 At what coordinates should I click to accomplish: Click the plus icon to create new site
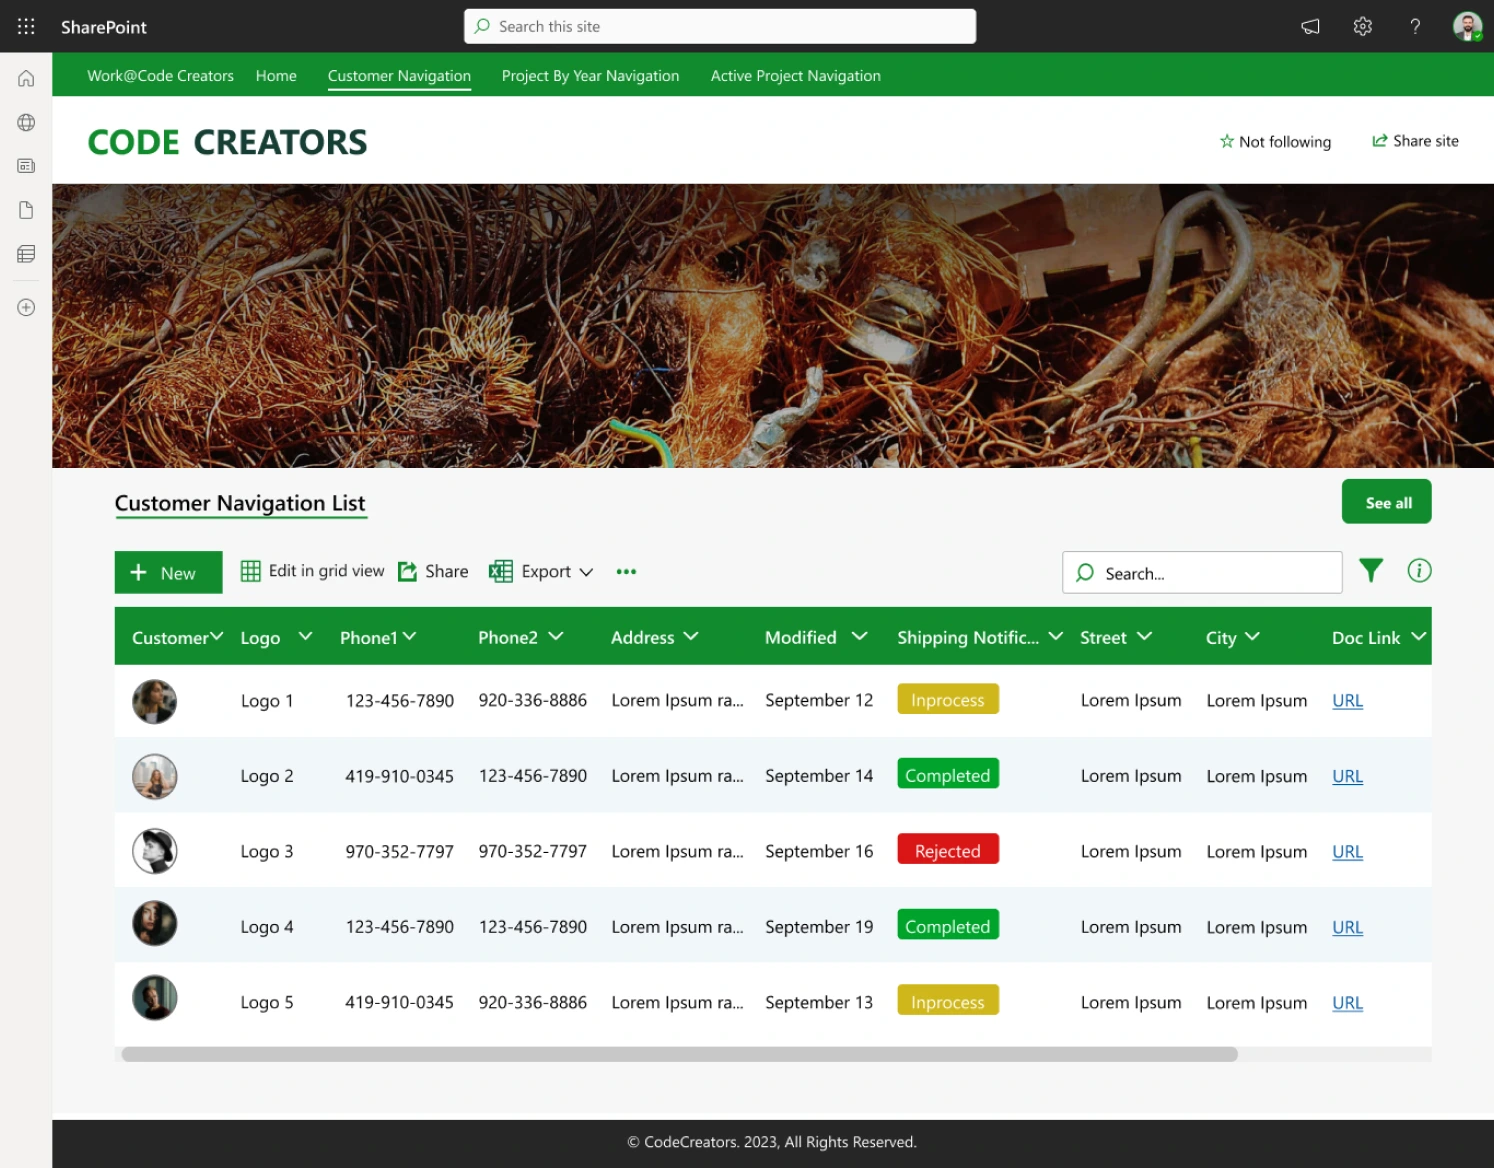(x=25, y=307)
